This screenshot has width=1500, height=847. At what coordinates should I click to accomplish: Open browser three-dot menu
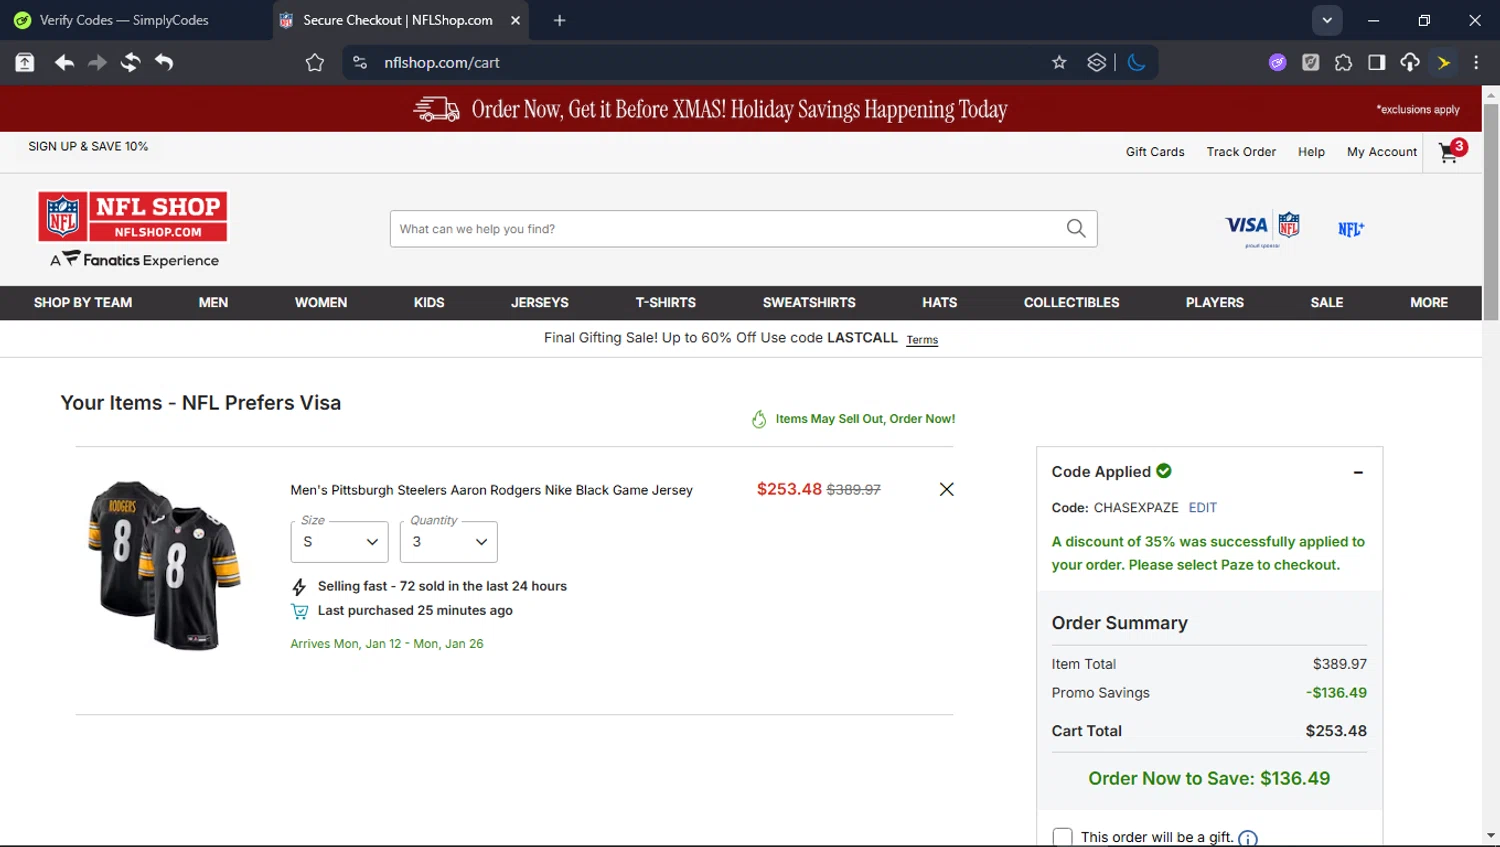(x=1476, y=62)
